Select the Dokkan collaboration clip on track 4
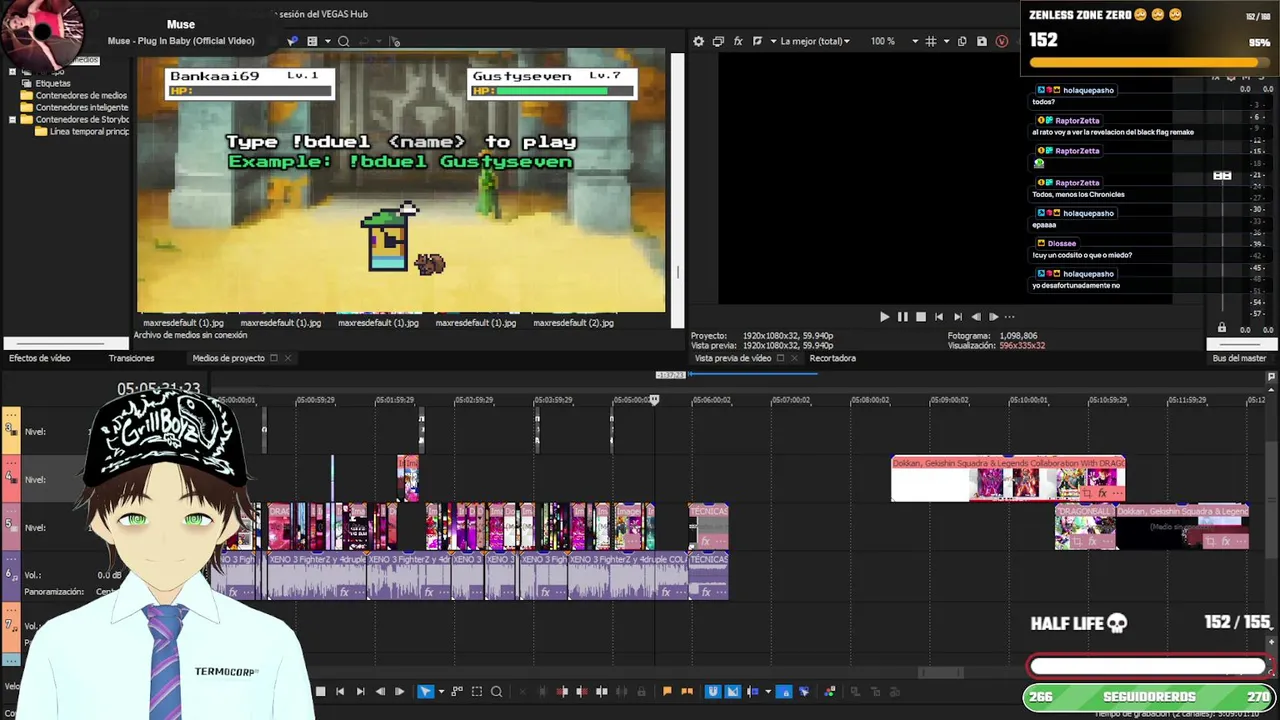This screenshot has height=720, width=1280. click(1008, 479)
